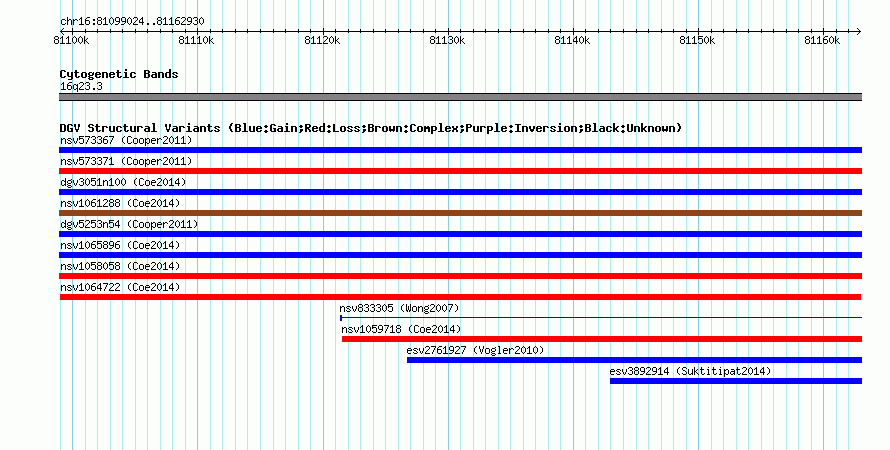Click the nsv573367 blue gain variant bar

(x=460, y=150)
